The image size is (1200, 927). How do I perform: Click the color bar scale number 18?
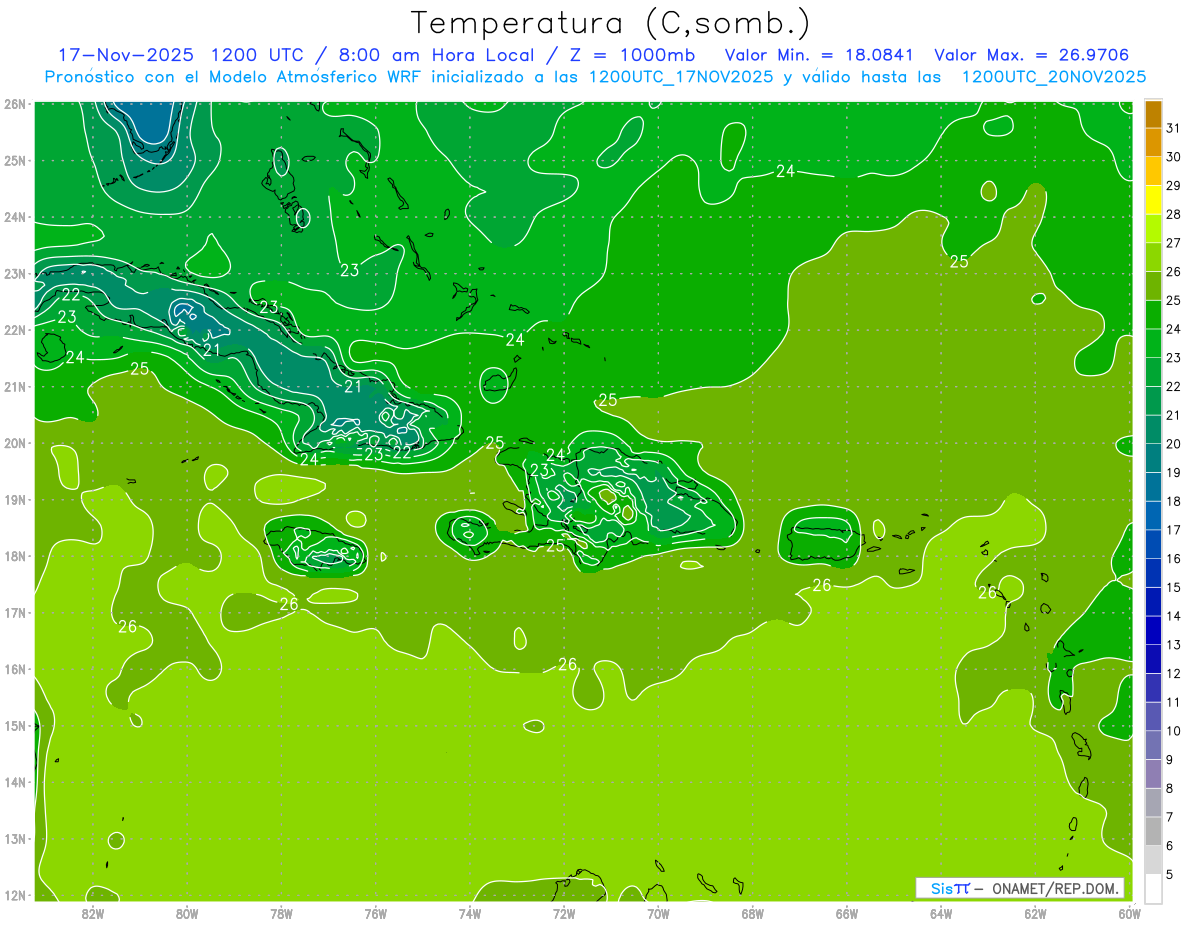point(1174,501)
